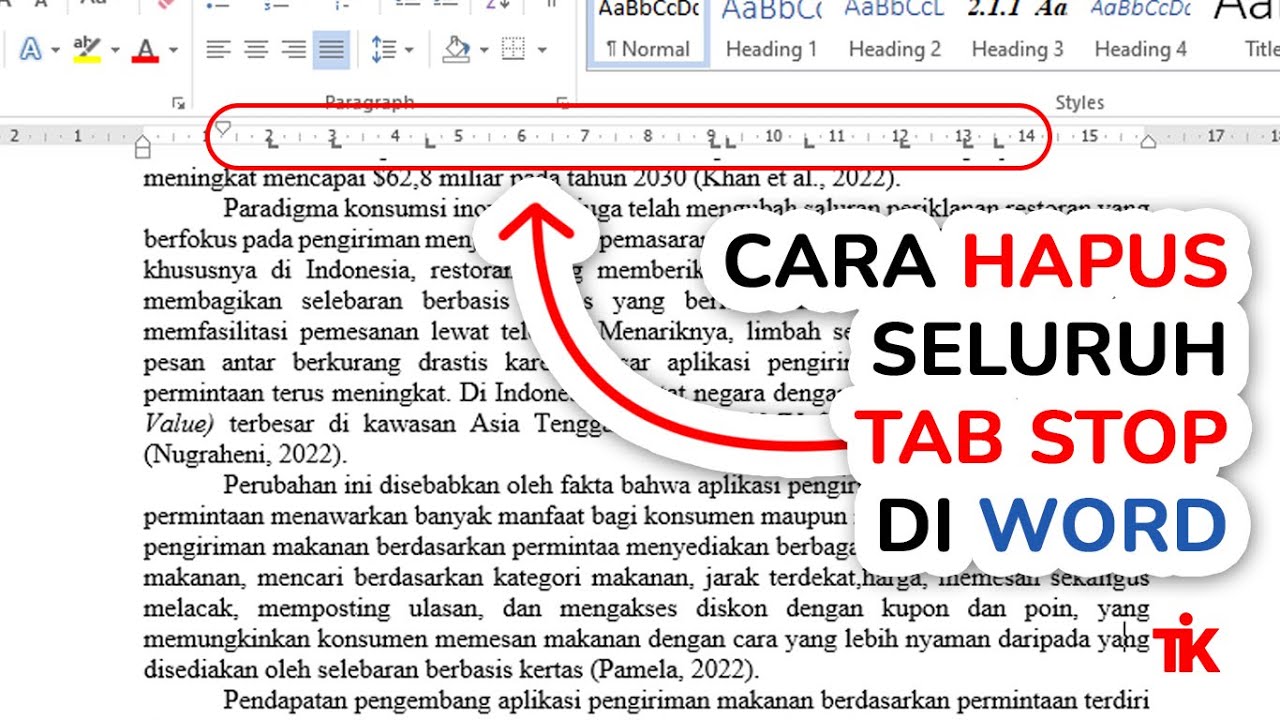Click line starting "melacak, memposting ulasan"
Viewport: 1280px width, 720px height.
click(x=646, y=609)
